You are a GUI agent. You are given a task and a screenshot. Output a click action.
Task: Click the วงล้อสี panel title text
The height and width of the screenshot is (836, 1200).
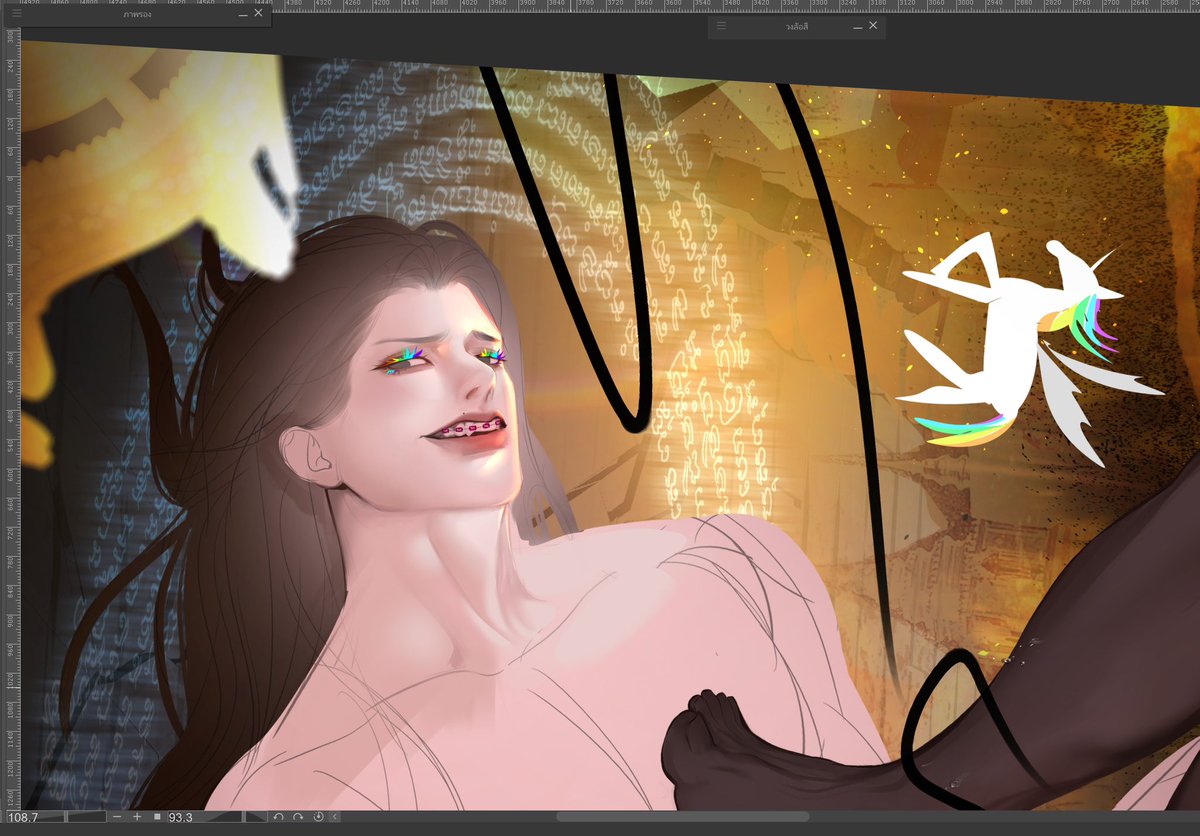797,26
